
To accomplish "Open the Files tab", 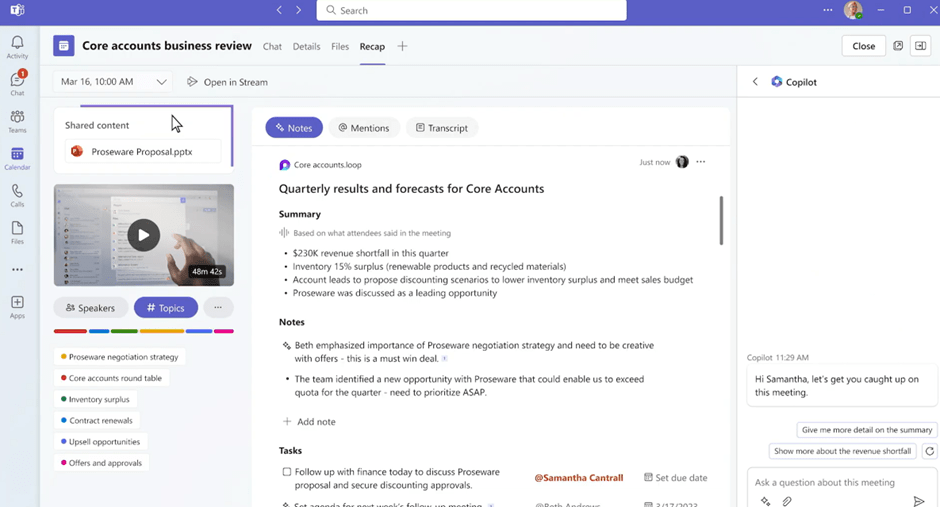I will (x=340, y=46).
